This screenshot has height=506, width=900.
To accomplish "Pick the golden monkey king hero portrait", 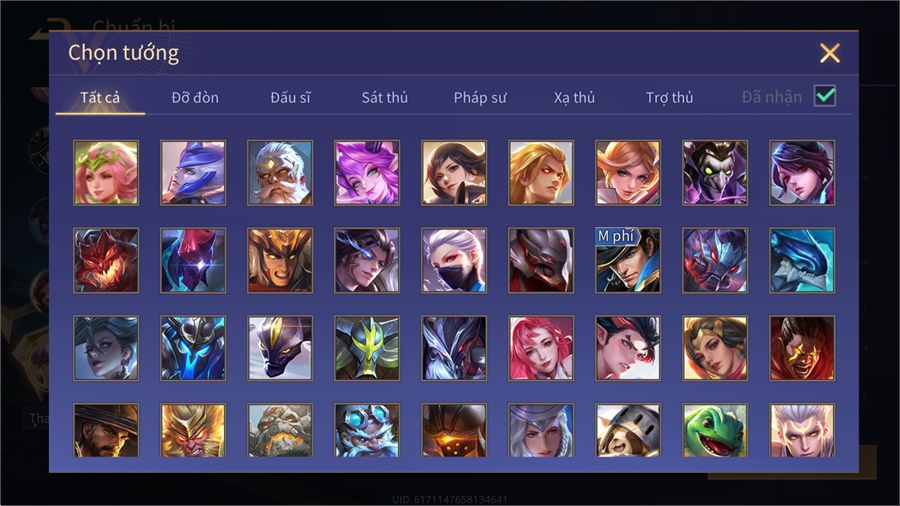I will [x=193, y=430].
